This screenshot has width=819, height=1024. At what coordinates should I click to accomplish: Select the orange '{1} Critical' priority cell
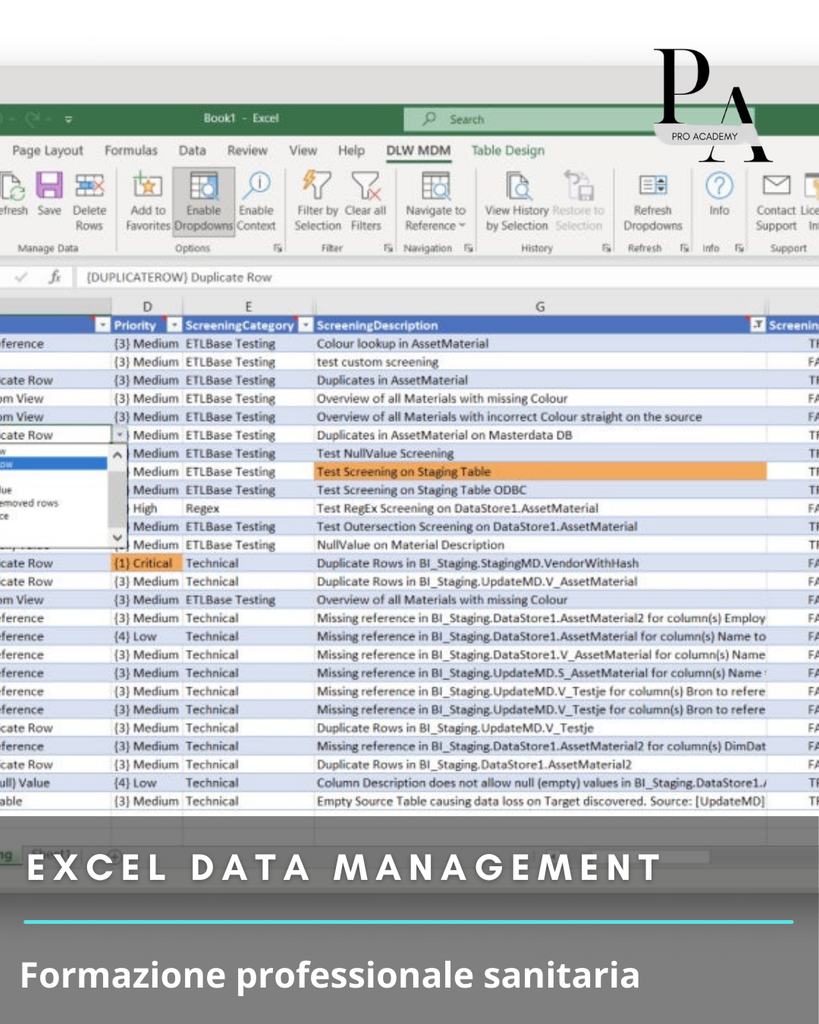[147, 563]
